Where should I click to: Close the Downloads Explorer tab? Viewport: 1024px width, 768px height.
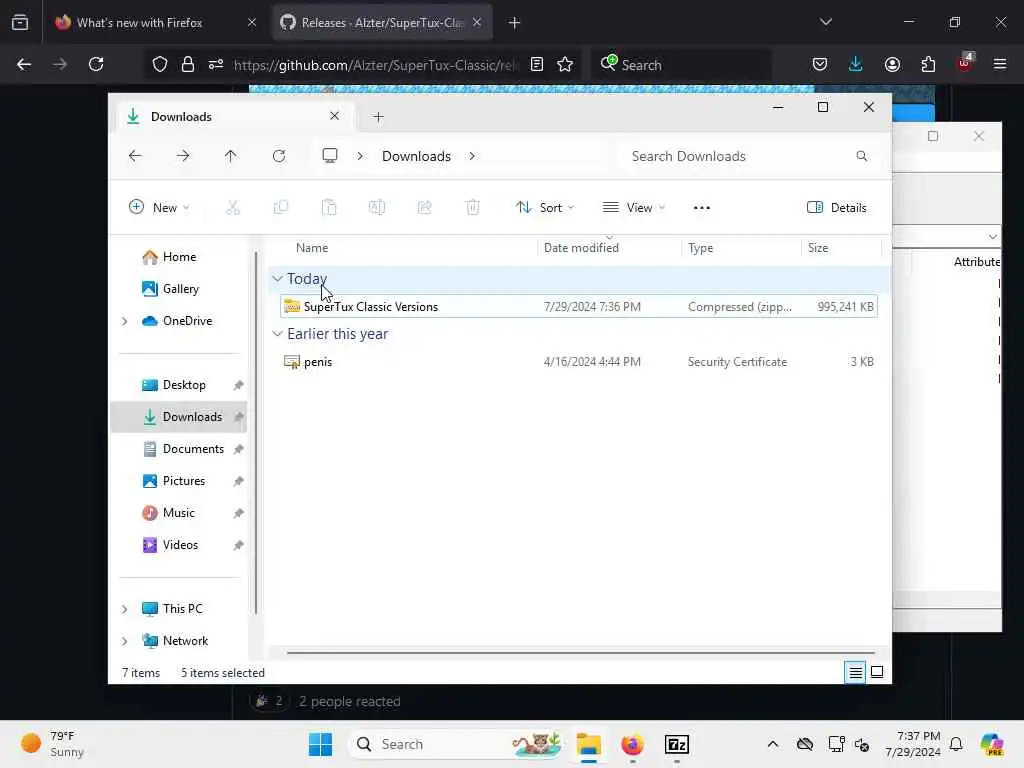coord(334,116)
